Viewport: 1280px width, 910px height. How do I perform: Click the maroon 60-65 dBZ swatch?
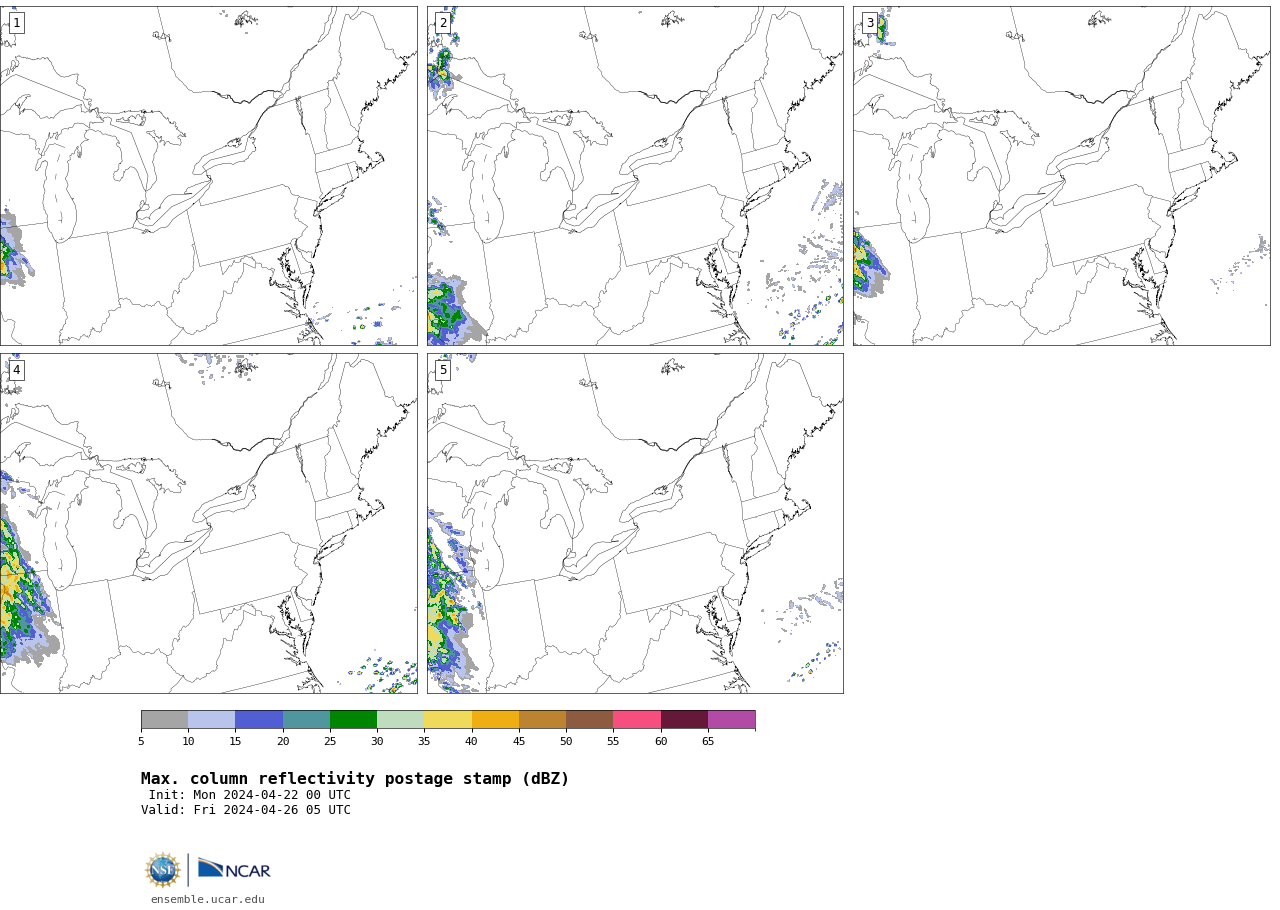[x=684, y=720]
